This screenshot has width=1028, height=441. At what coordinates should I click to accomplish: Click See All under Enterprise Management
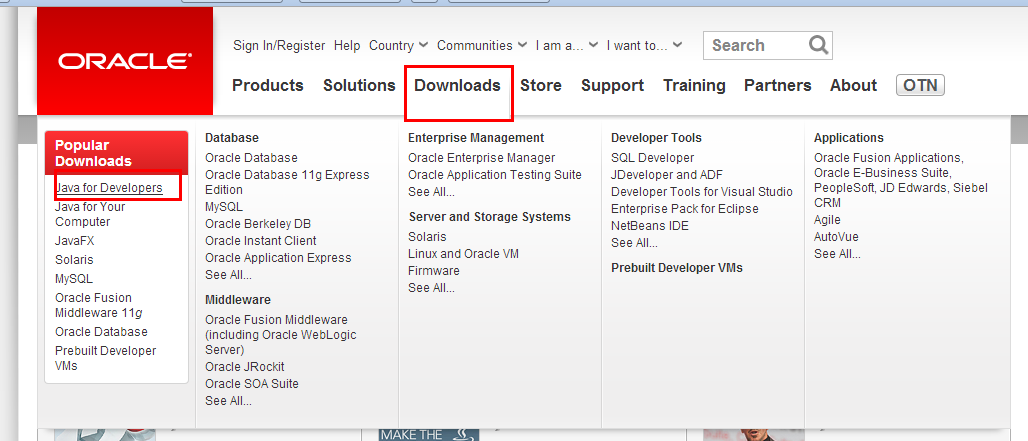point(431,192)
